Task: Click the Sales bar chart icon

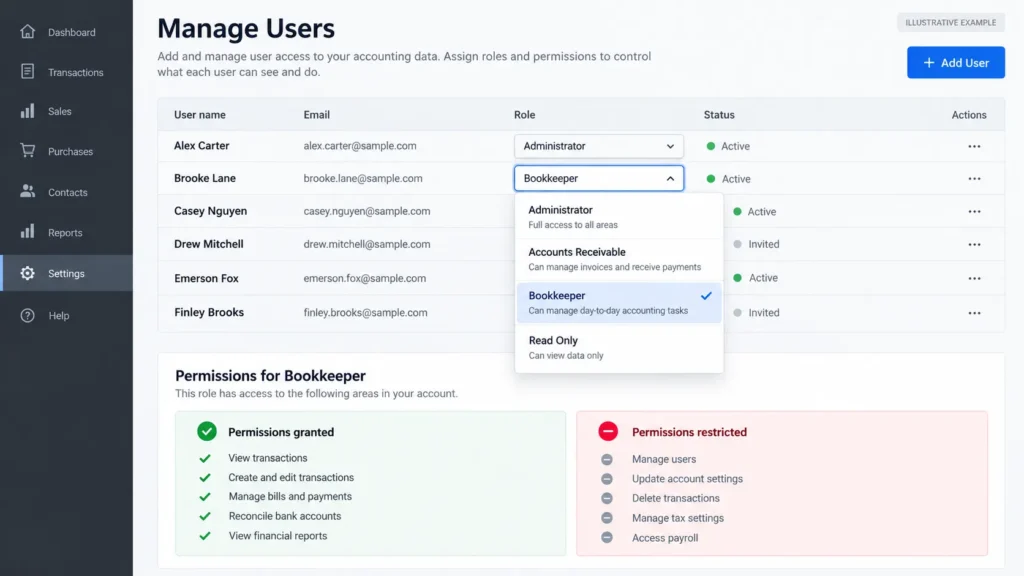Action: (27, 111)
